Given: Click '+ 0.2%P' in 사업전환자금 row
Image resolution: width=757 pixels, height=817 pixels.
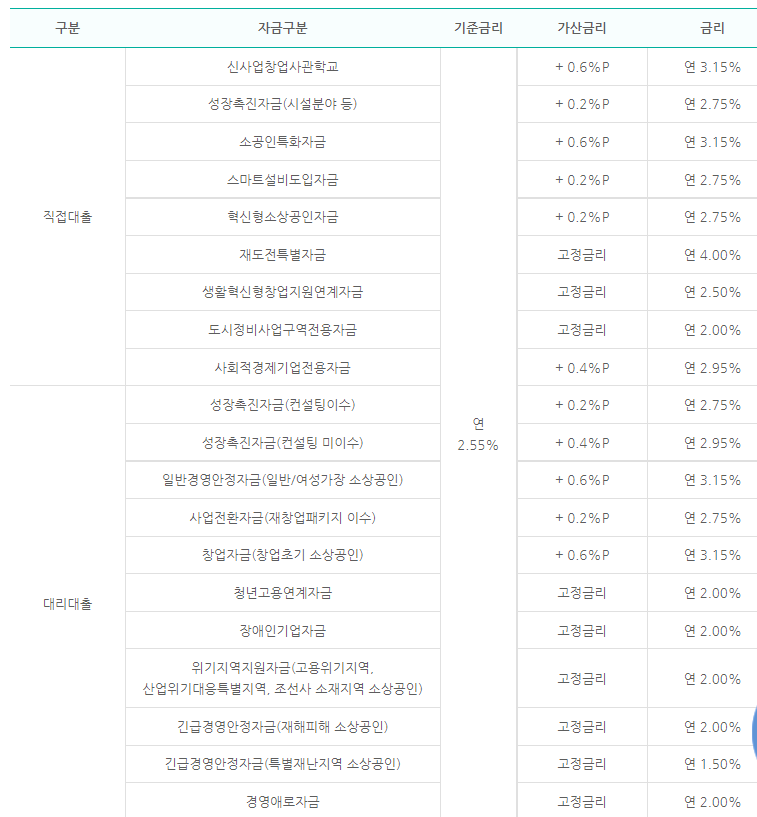Looking at the screenshot, I should (582, 518).
